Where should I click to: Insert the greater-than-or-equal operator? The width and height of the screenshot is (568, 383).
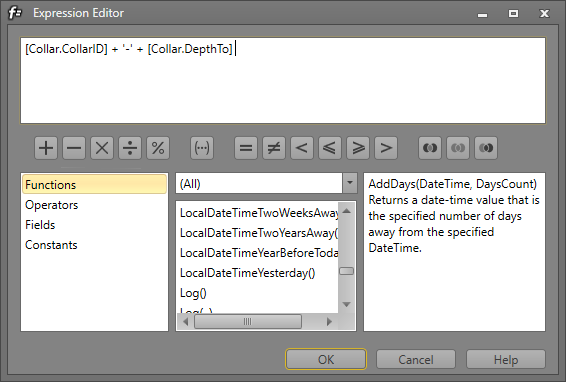[358, 148]
